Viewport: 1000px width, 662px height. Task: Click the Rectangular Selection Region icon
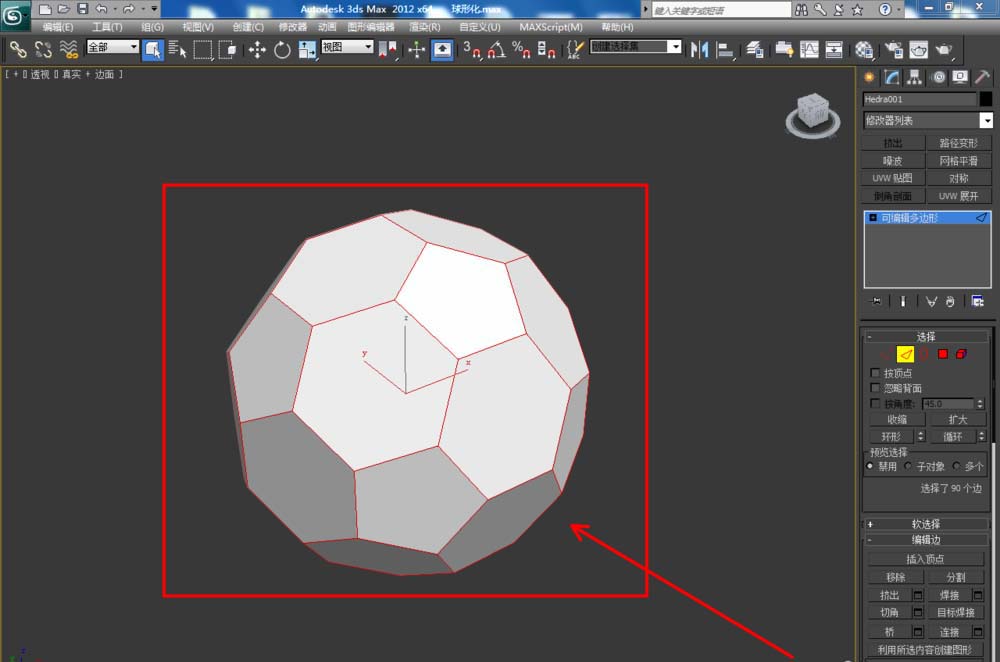point(203,49)
